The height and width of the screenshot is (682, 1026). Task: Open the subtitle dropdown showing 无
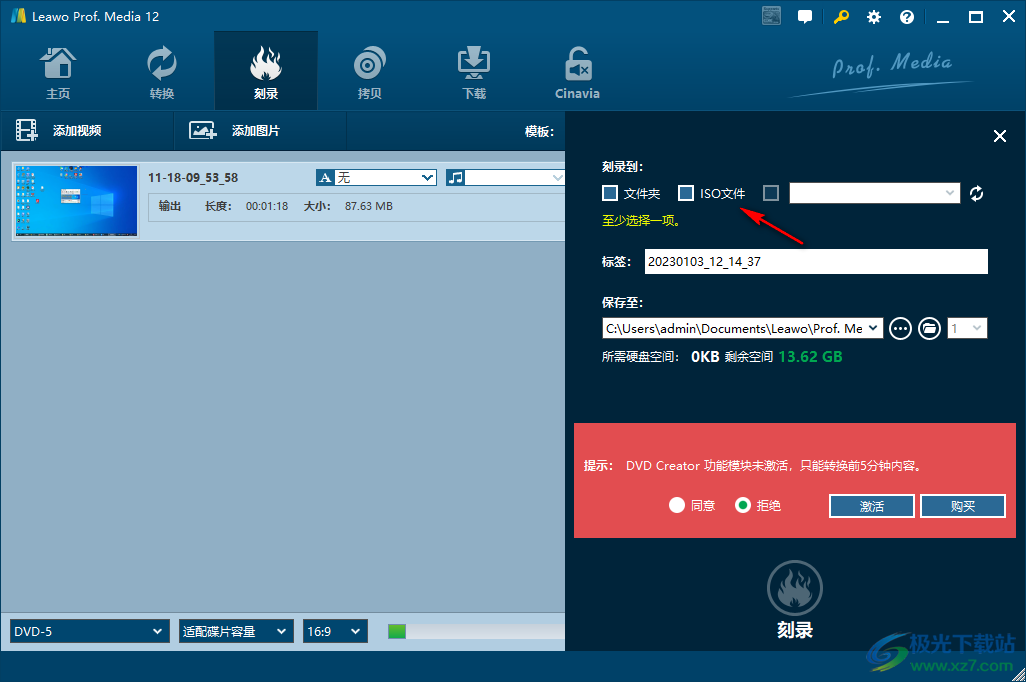point(385,177)
